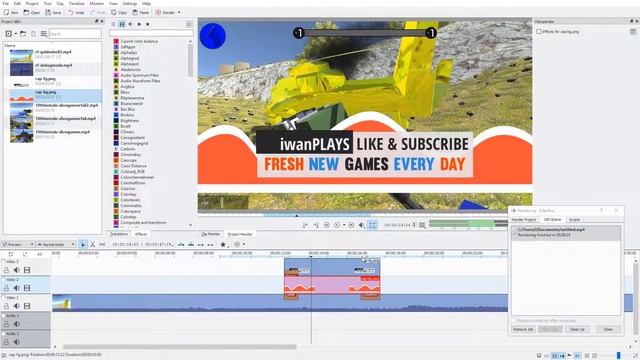Toggle the Effects for cap-bg.png checkbox

(x=539, y=31)
